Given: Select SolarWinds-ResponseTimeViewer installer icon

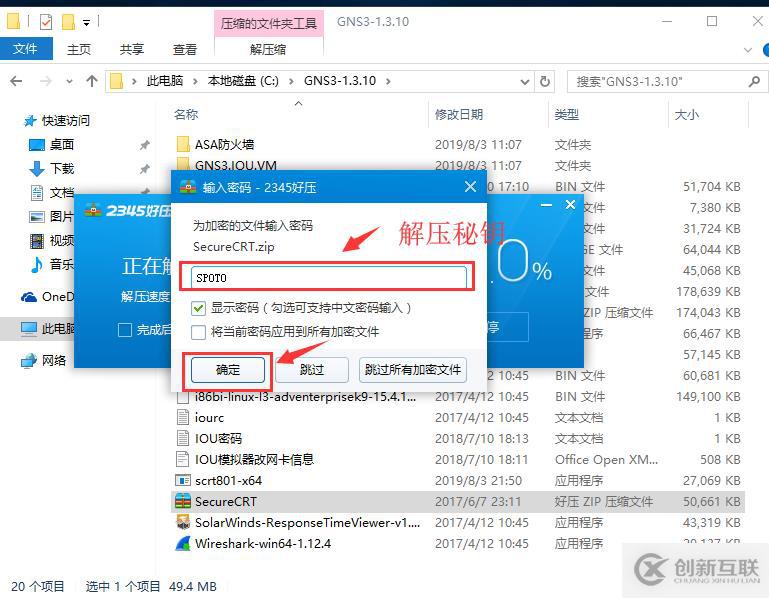Looking at the screenshot, I should (x=183, y=522).
